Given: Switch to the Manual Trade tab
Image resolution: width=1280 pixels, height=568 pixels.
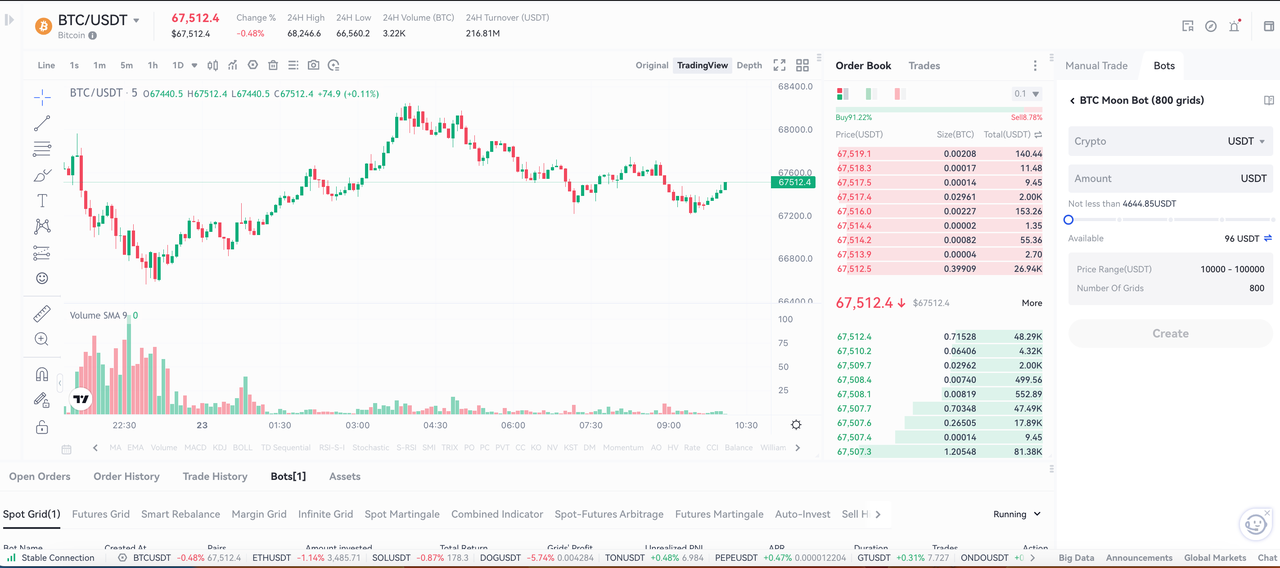Looking at the screenshot, I should click(1096, 65).
